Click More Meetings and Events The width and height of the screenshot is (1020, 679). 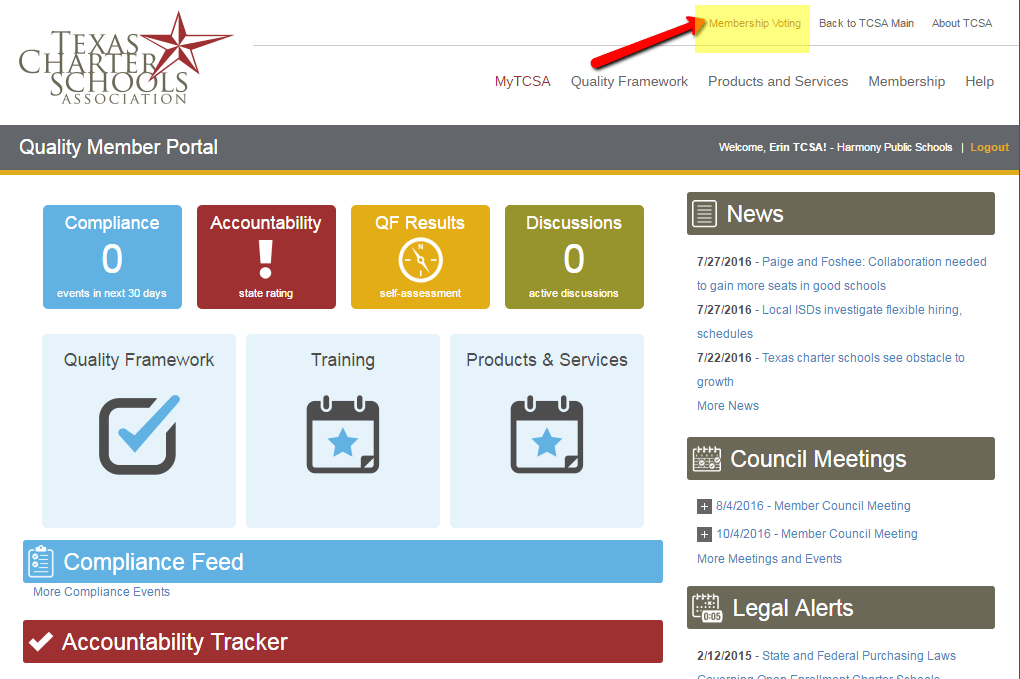(x=770, y=559)
